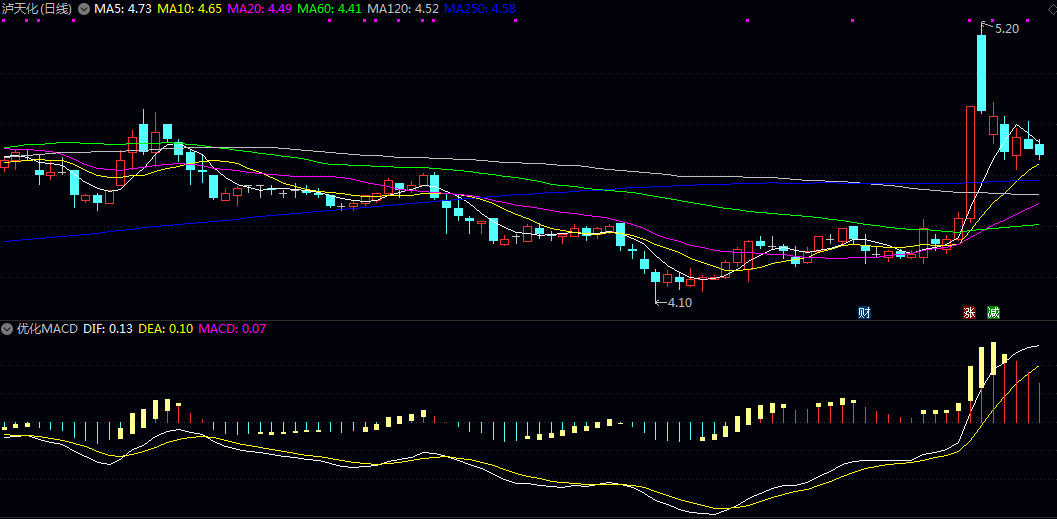The height and width of the screenshot is (519, 1057).
Task: Expand the 优化MACD indicator settings arrow
Action: click(7, 328)
